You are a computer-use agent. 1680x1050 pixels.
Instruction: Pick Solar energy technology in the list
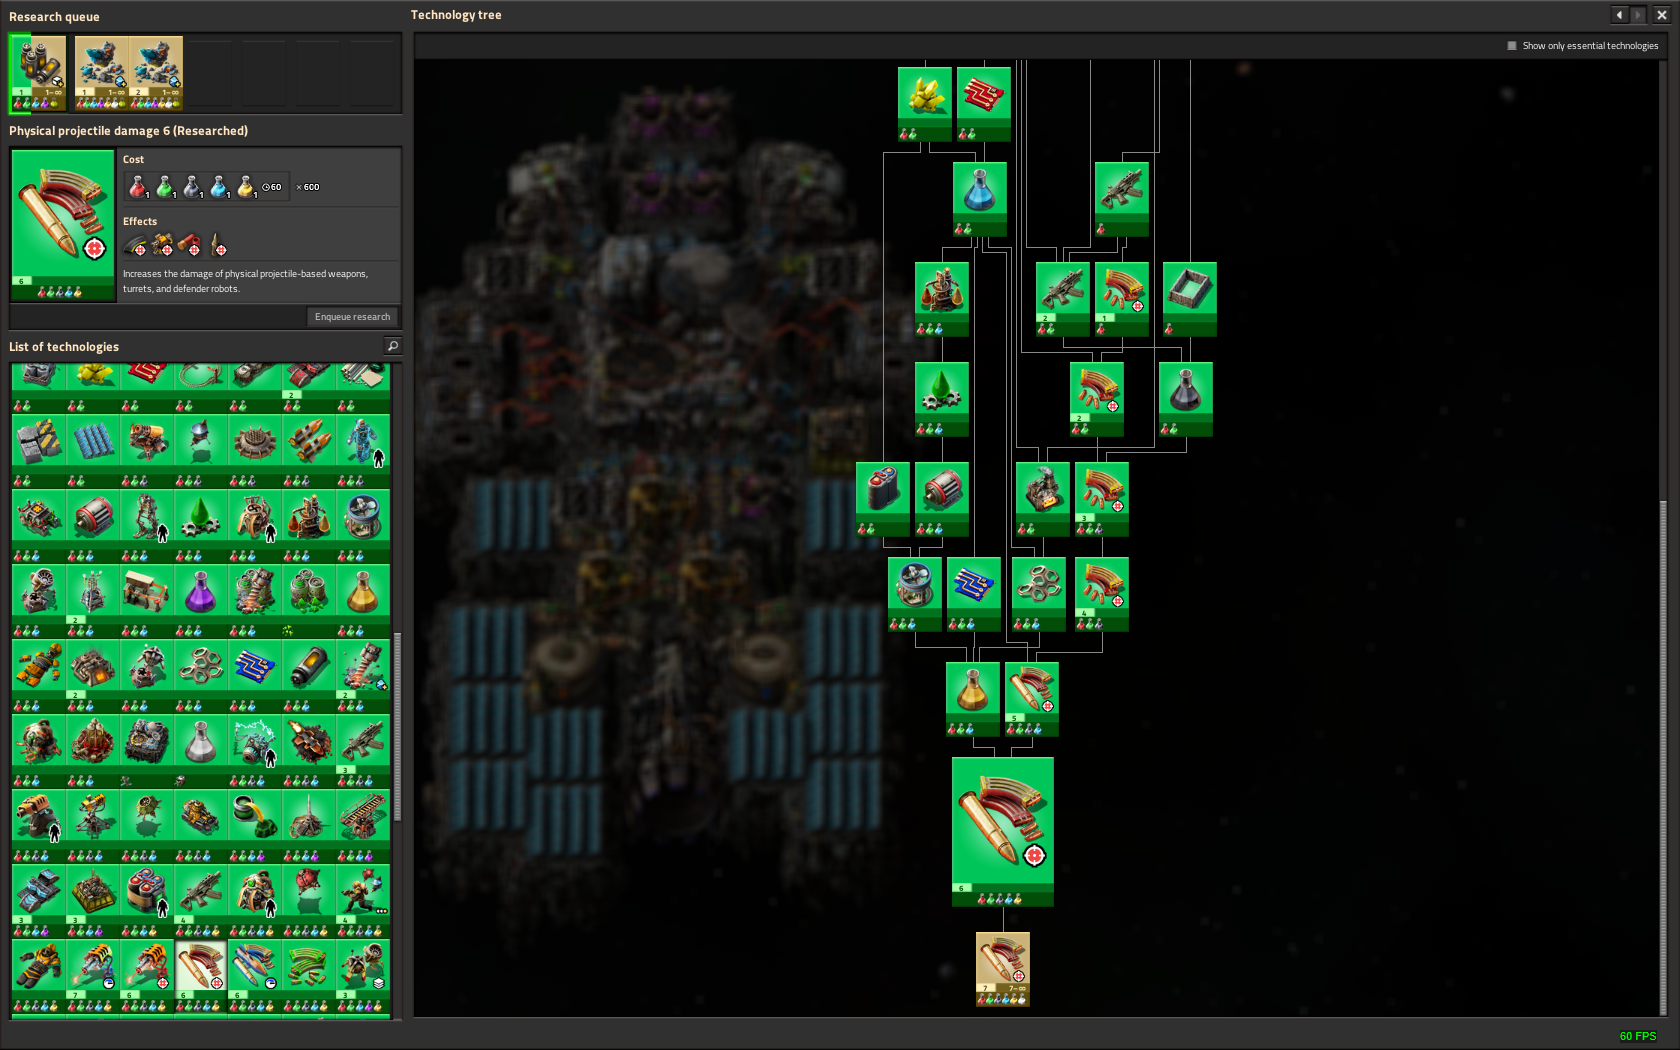[x=93, y=449]
